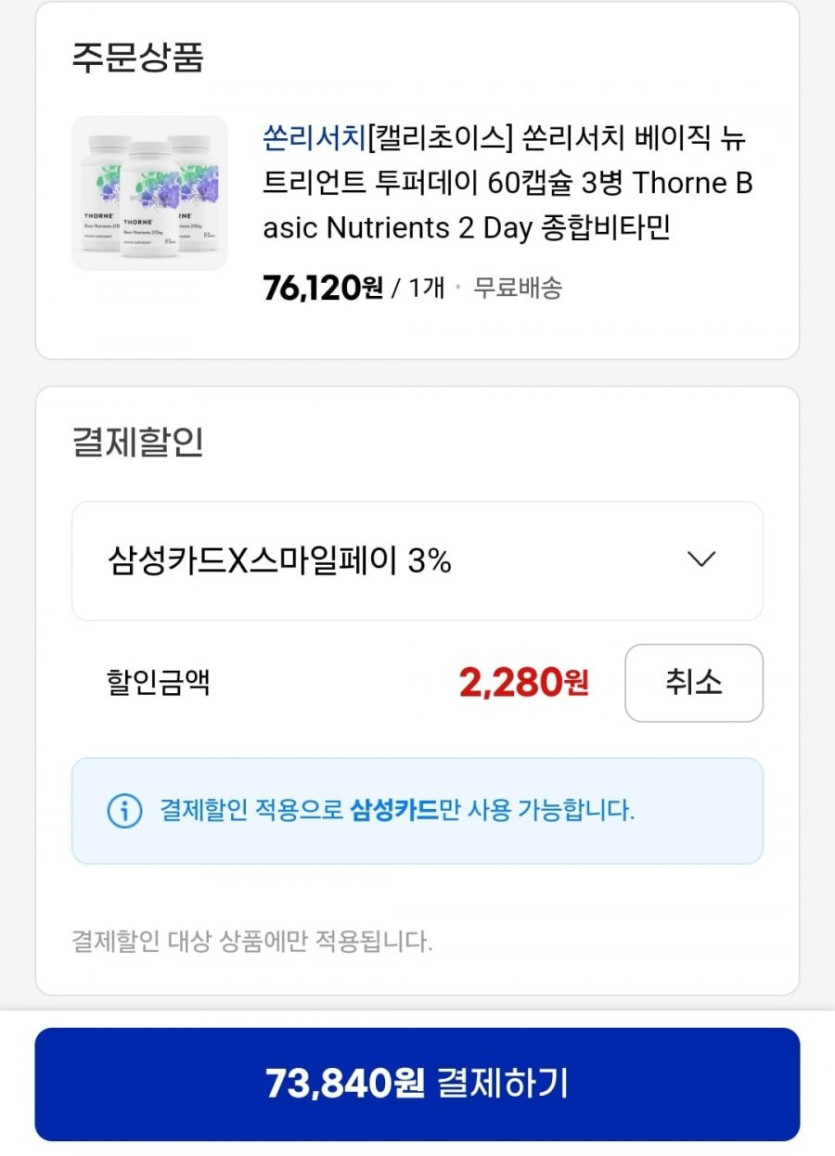The image size is (835, 1156).
Task: Click the info icon in the blue notice
Action: (124, 810)
